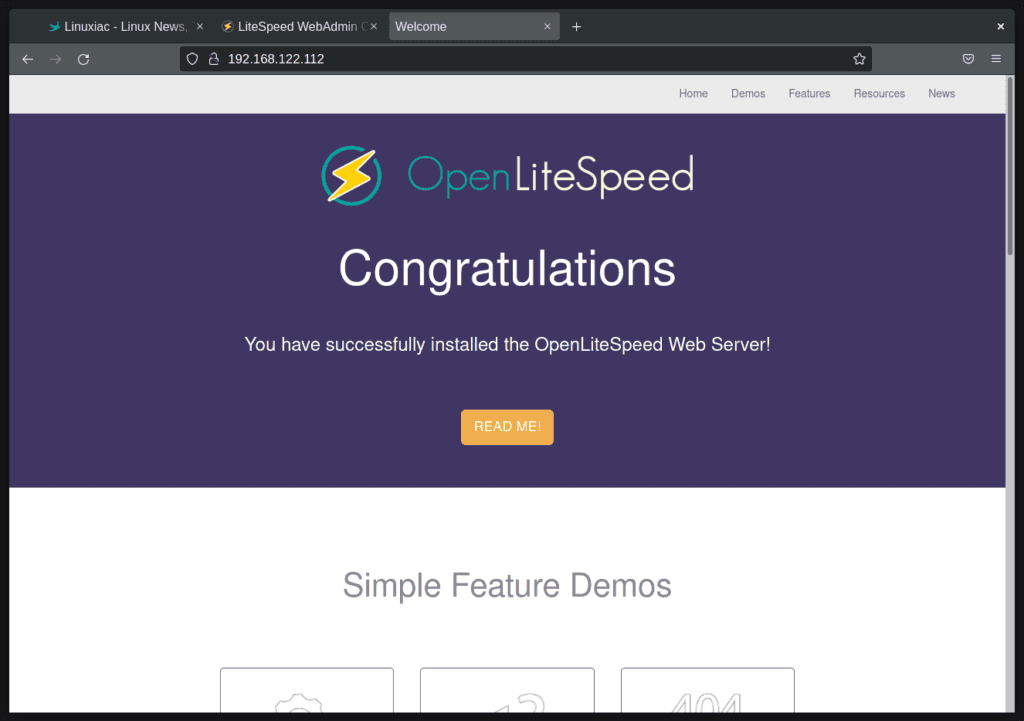Screen dimensions: 1024x721
Task: Click the READ ME! button
Action: 507,427
